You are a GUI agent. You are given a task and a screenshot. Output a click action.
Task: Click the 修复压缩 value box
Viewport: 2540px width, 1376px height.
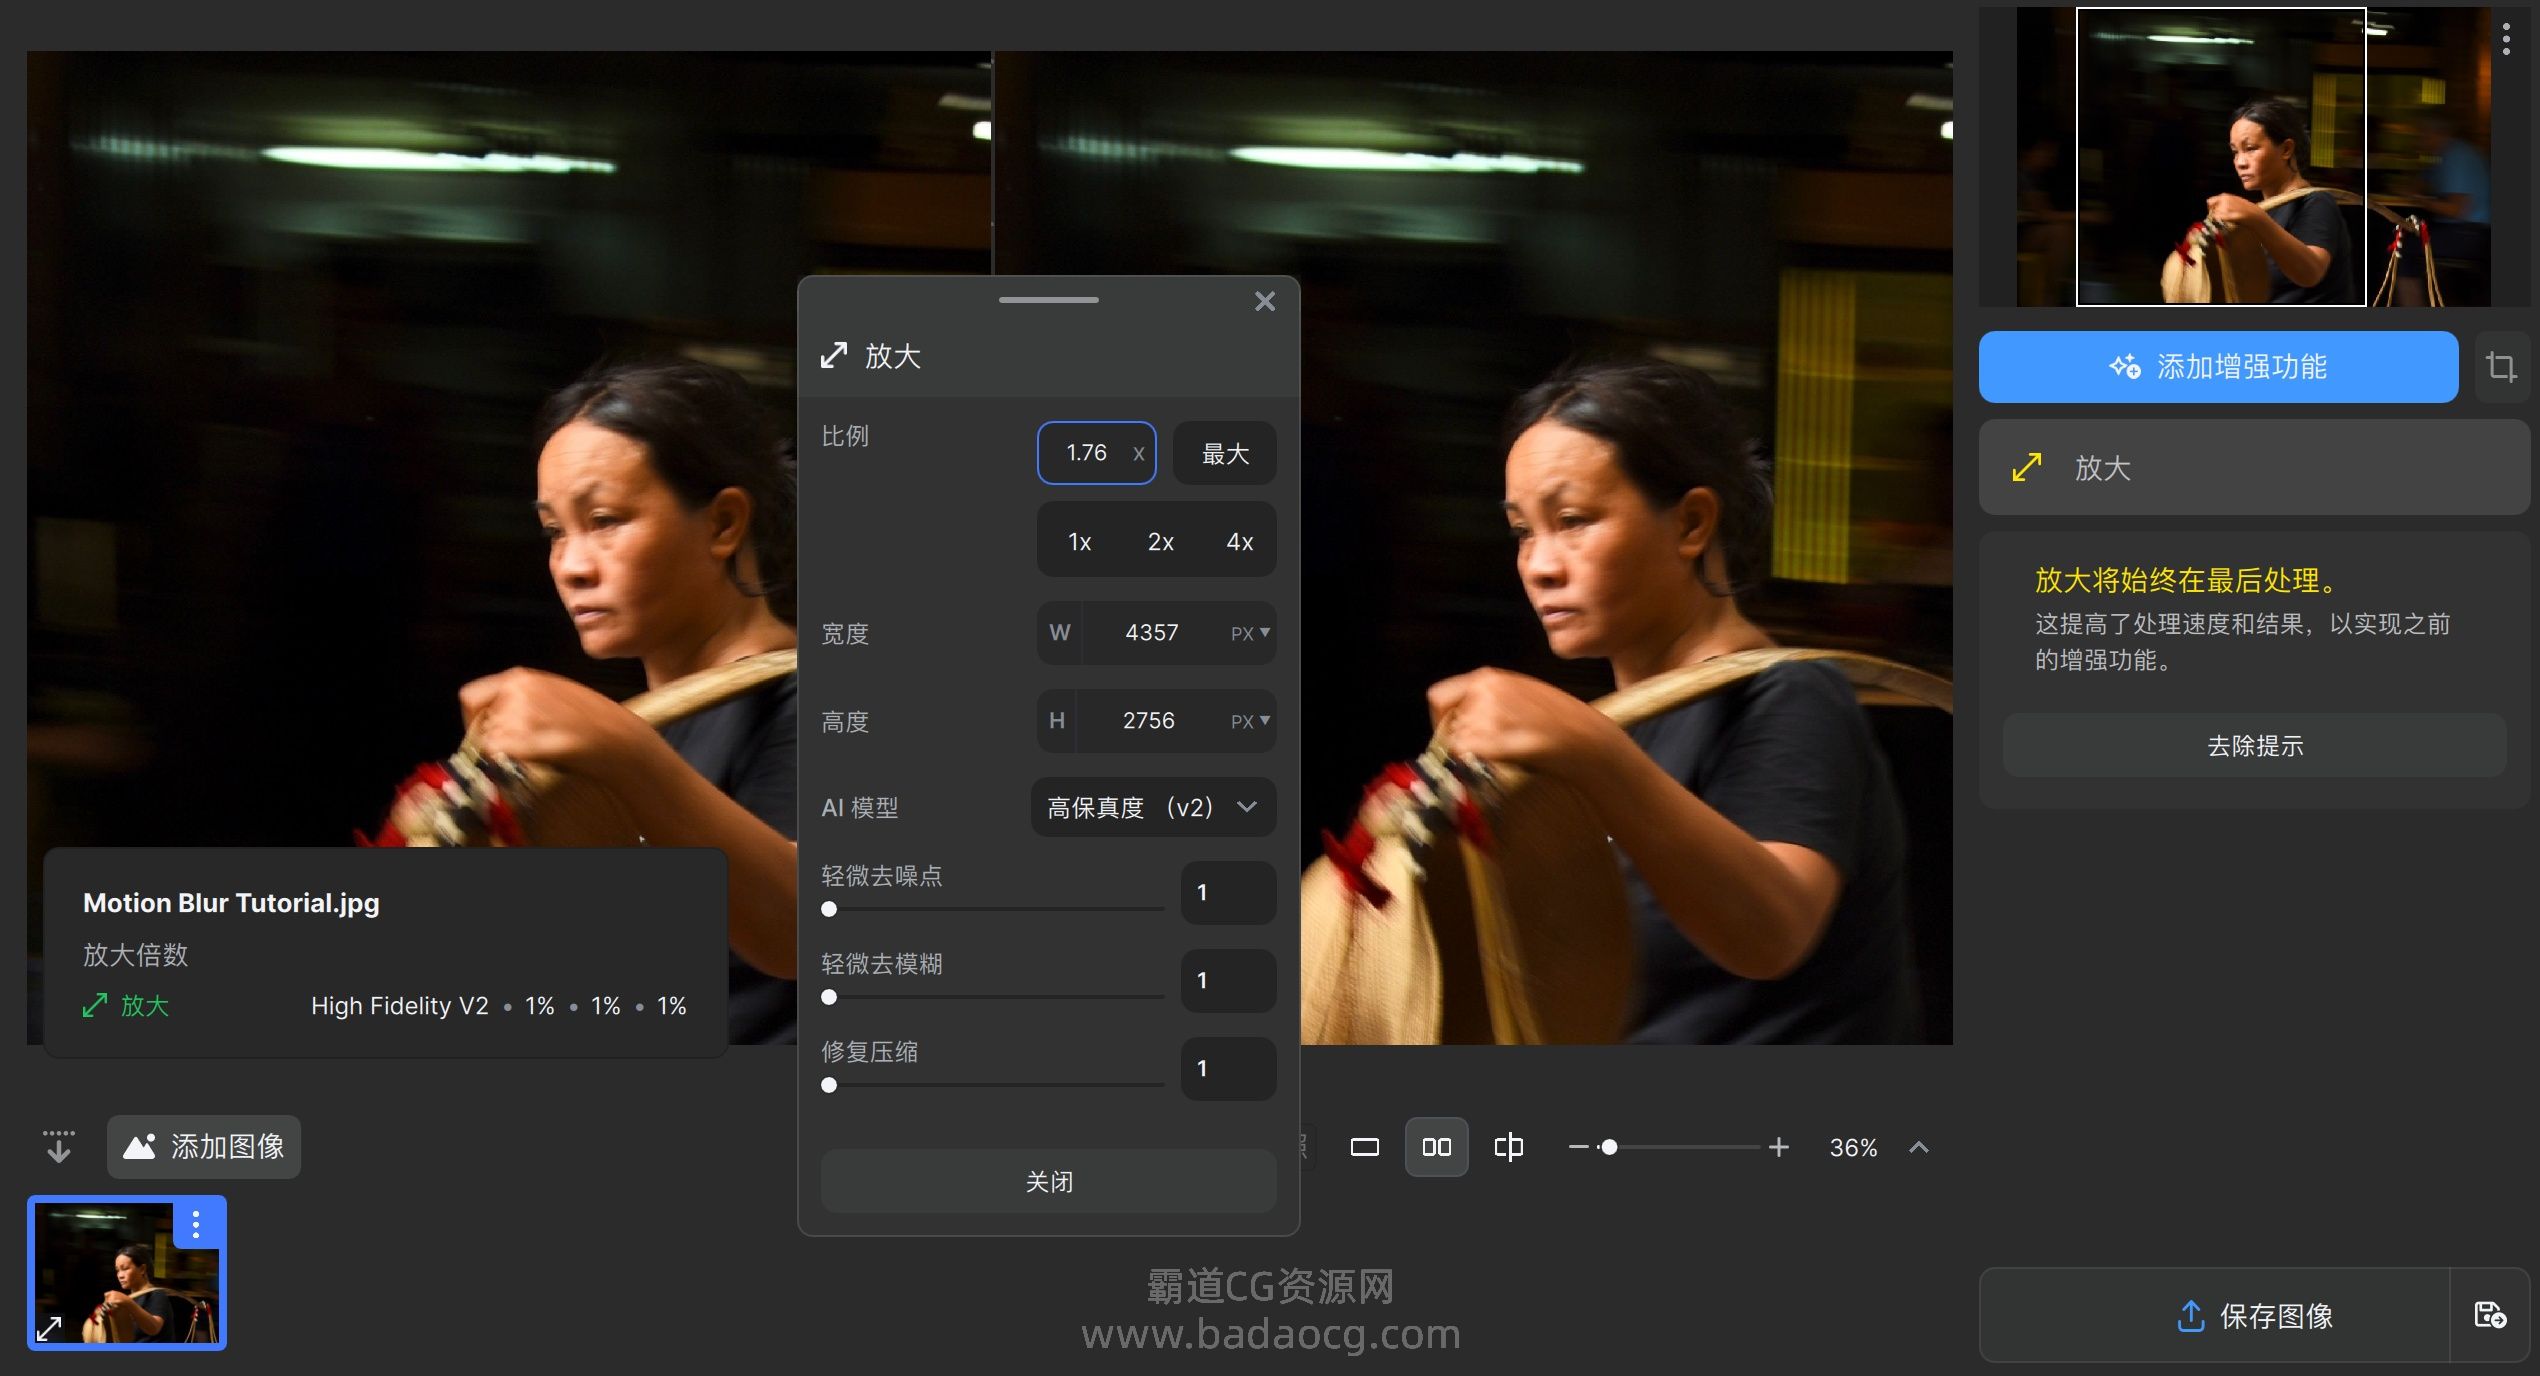[x=1228, y=1068]
